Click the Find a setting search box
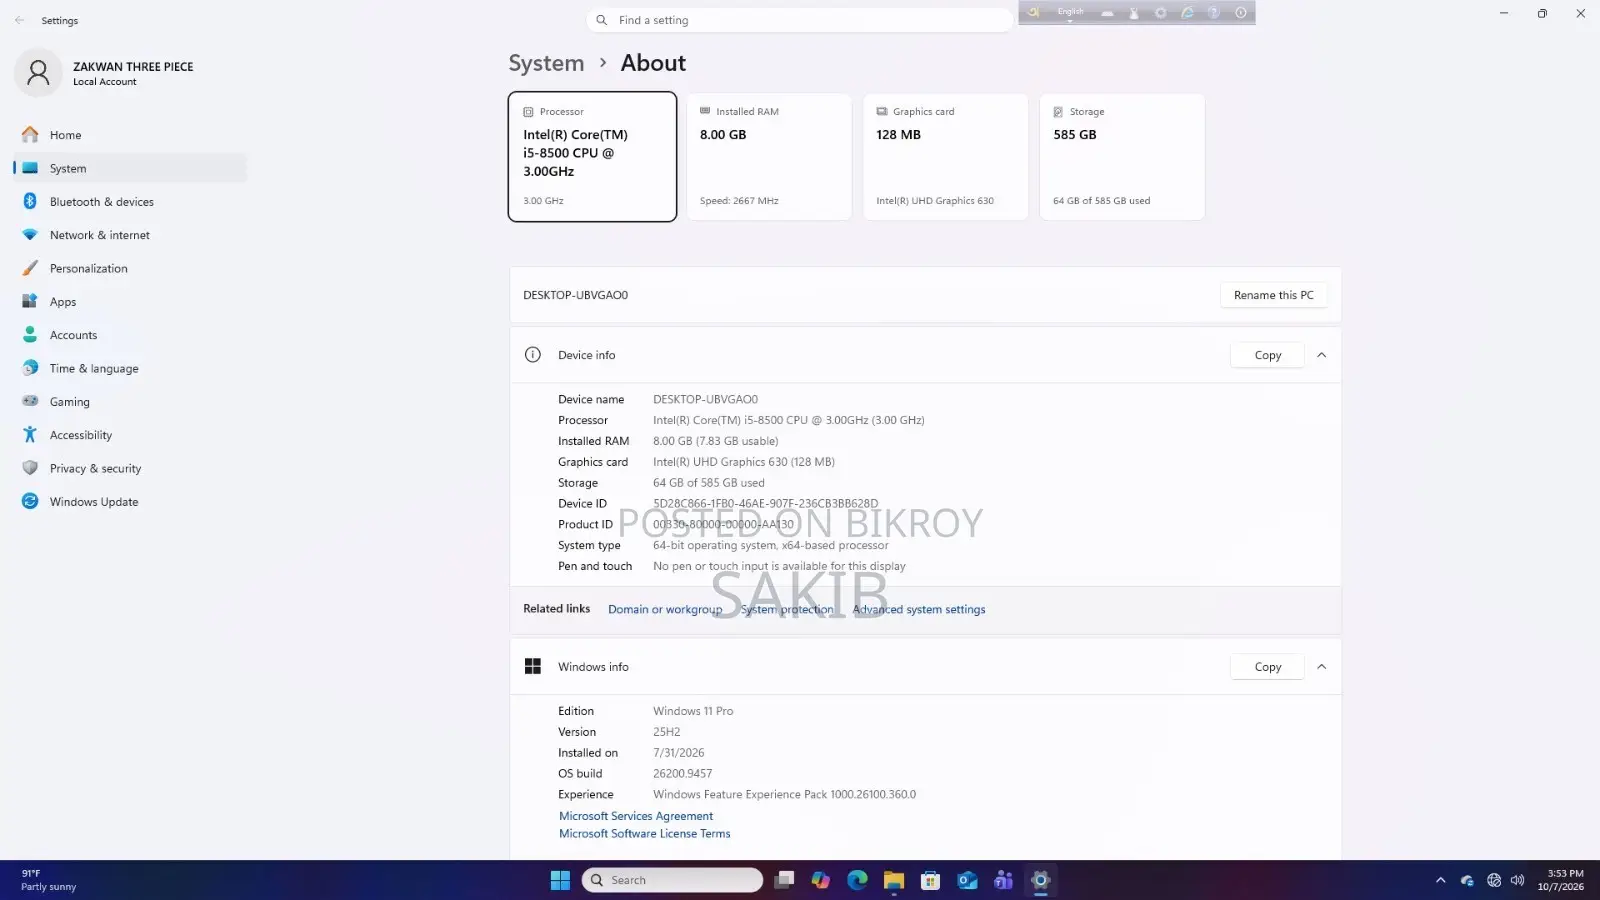Screen dimensions: 1600x900 800,20
